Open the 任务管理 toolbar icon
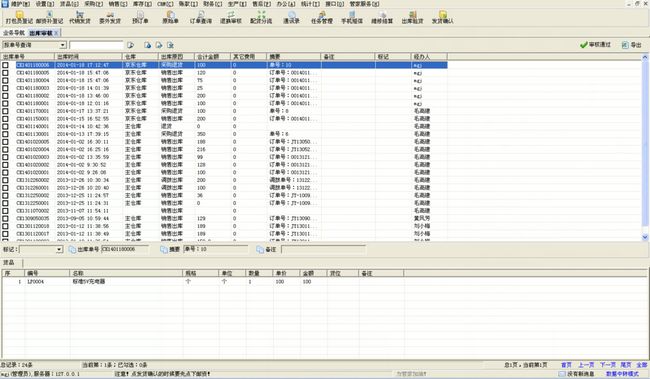The image size is (650, 379). (322, 17)
